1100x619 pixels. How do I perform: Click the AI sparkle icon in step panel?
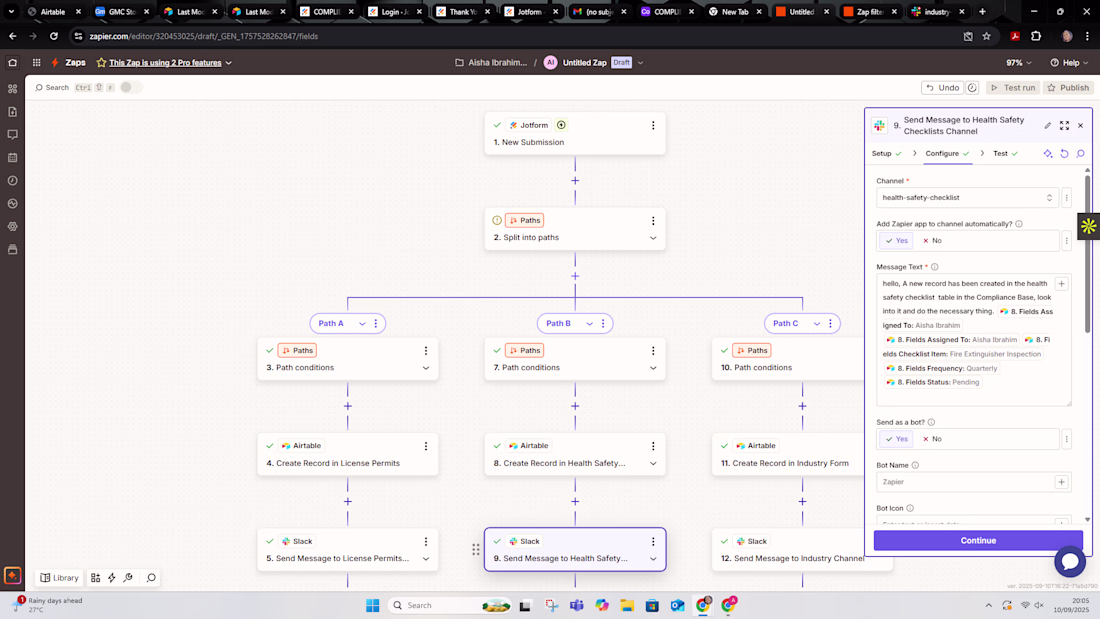click(1048, 154)
